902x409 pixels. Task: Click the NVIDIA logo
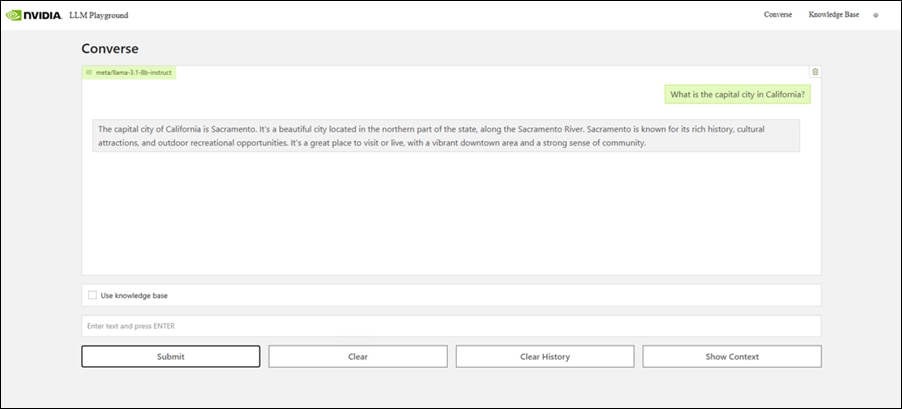click(33, 16)
